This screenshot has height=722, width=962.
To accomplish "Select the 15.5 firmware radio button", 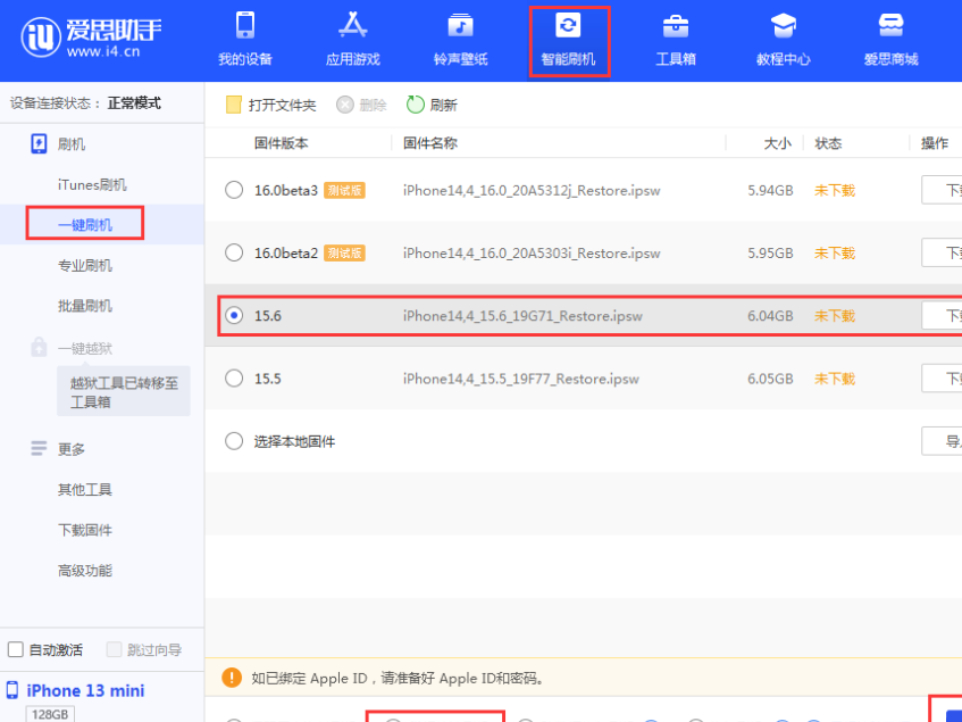I will (234, 378).
